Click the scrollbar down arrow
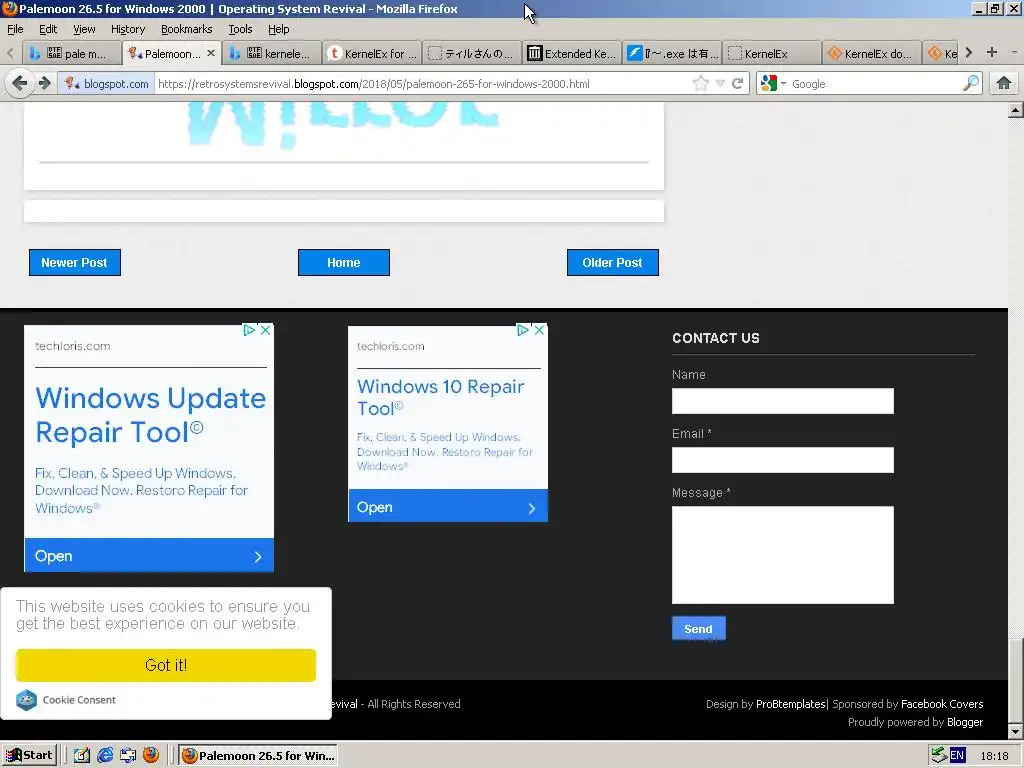 1015,731
